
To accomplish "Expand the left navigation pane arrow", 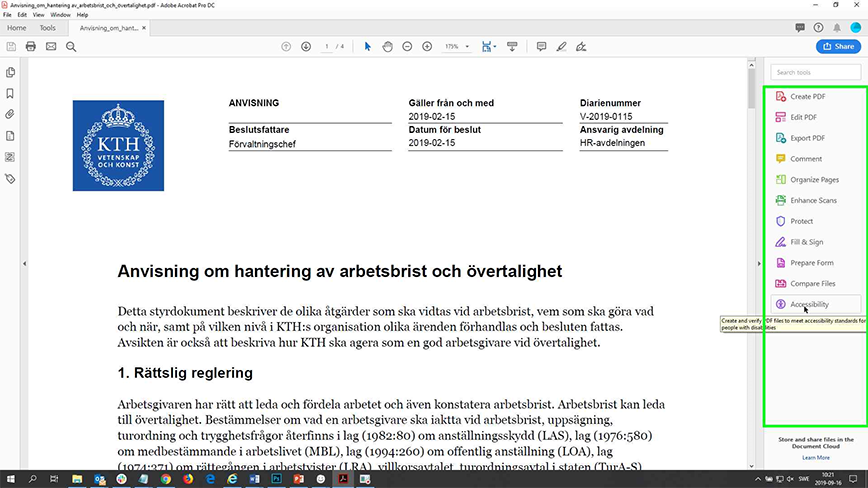I will [x=24, y=264].
